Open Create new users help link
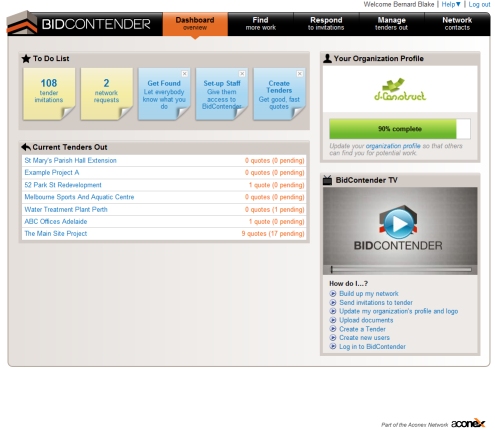 [364, 338]
